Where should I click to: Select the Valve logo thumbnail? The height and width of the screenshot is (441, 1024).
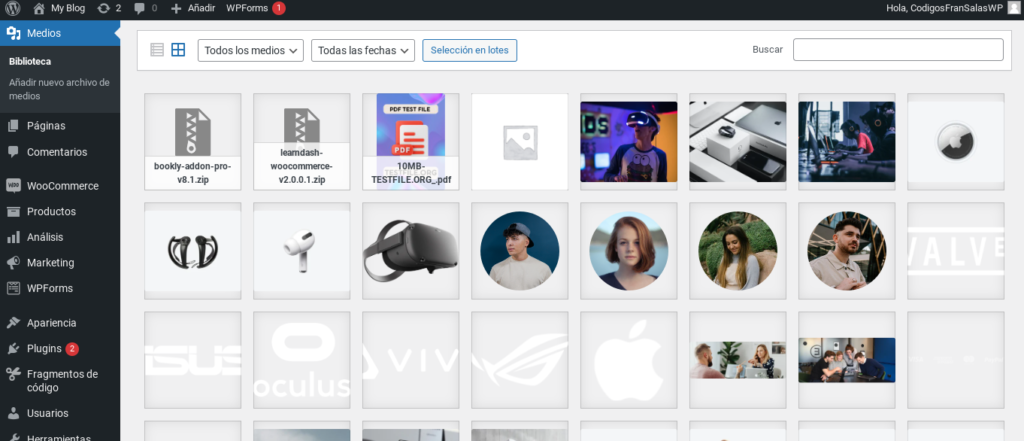[956, 251]
